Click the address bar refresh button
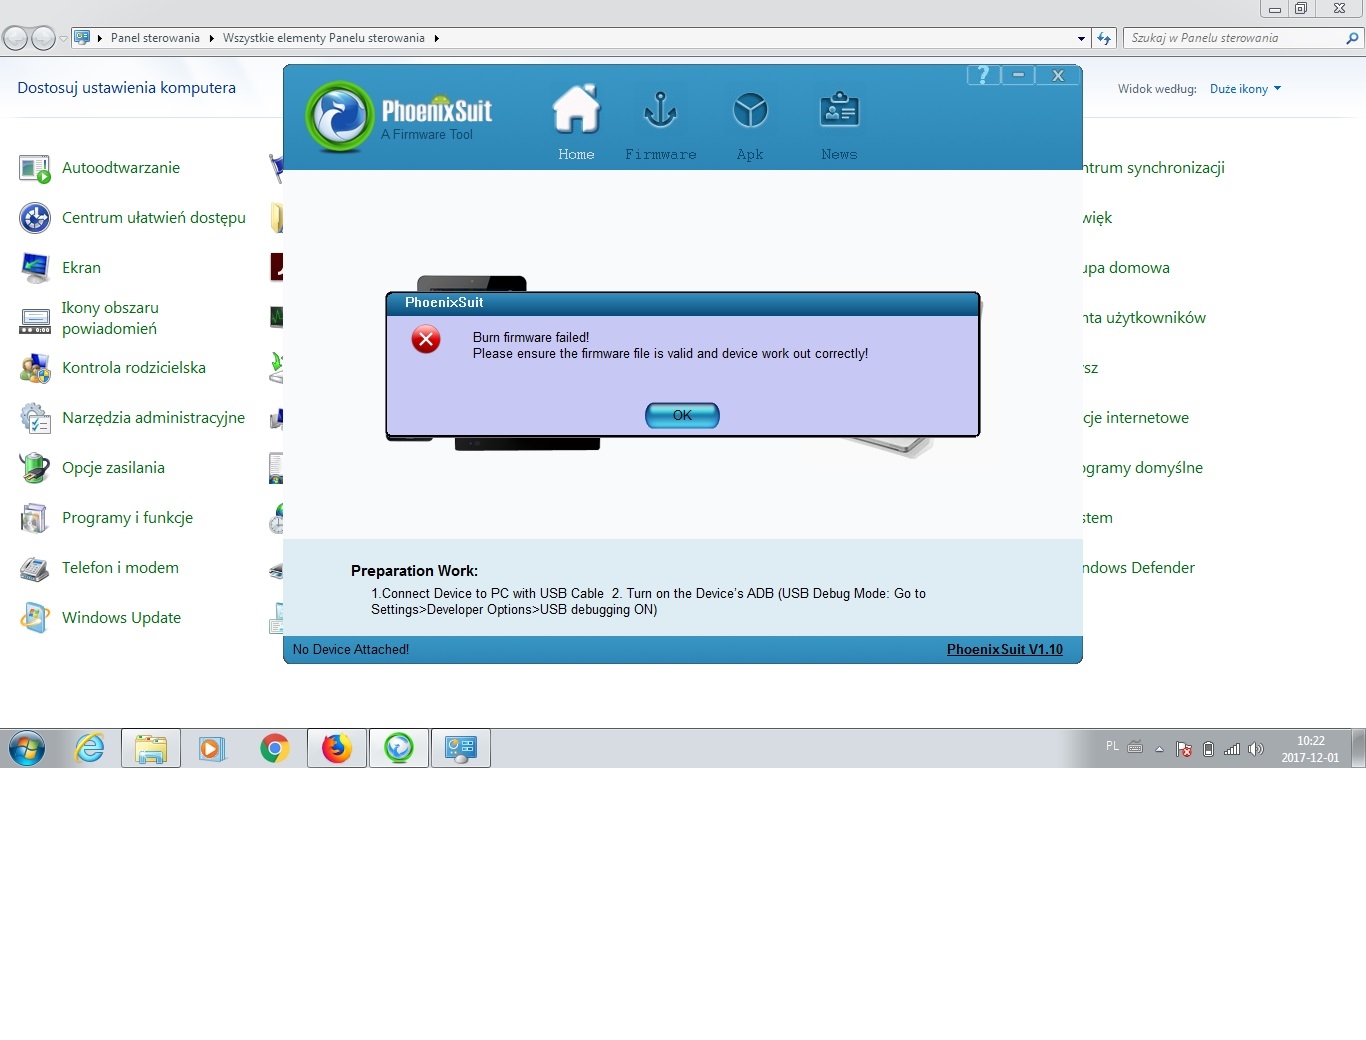 click(x=1104, y=38)
